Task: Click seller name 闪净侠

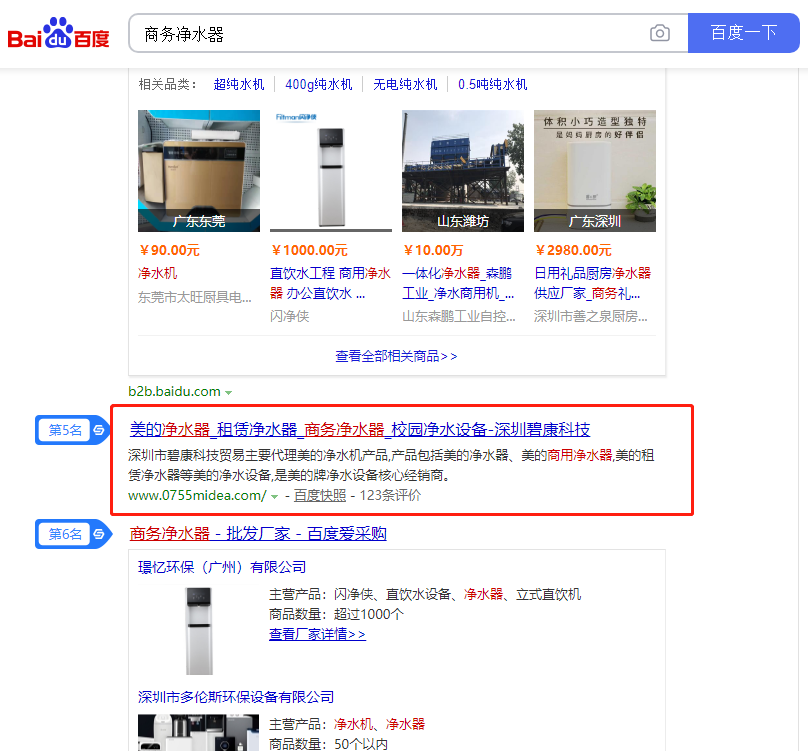Action: (290, 316)
